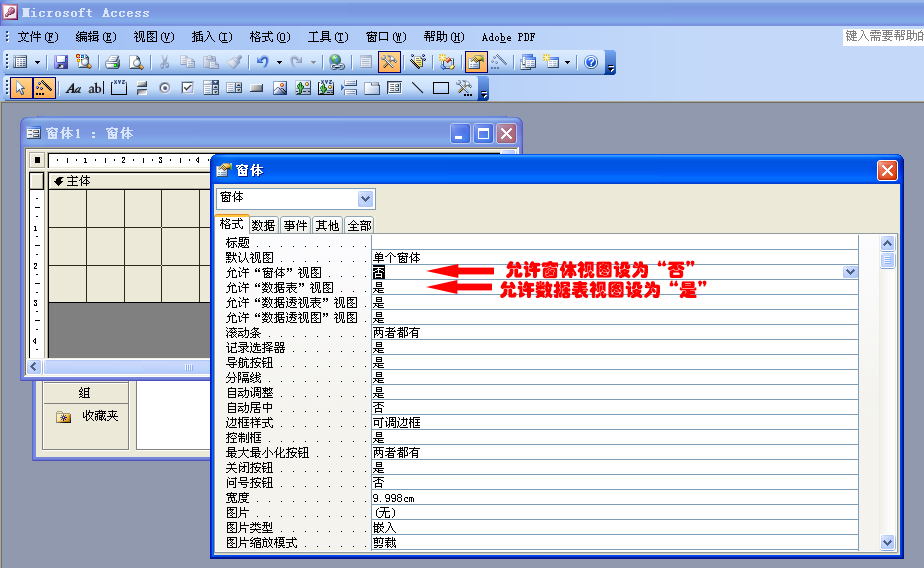Click the help search box 键入需要帮助
Image resolution: width=924 pixels, height=568 pixels.
point(883,37)
